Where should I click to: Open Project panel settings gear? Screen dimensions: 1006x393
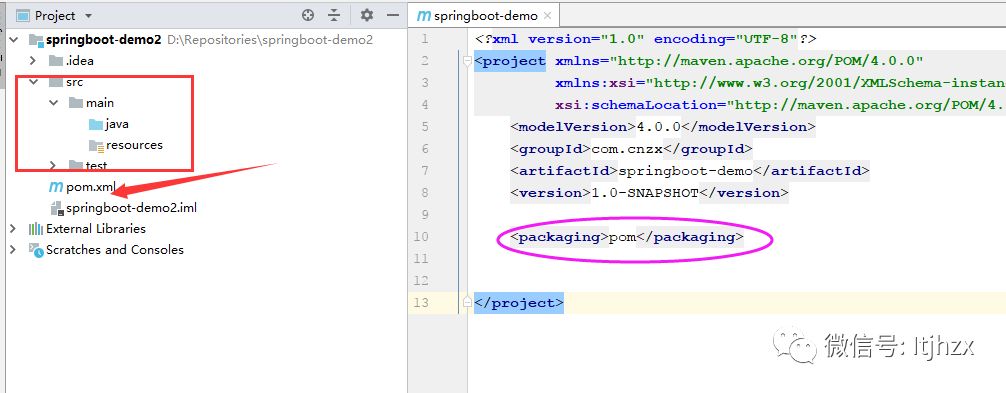click(366, 15)
